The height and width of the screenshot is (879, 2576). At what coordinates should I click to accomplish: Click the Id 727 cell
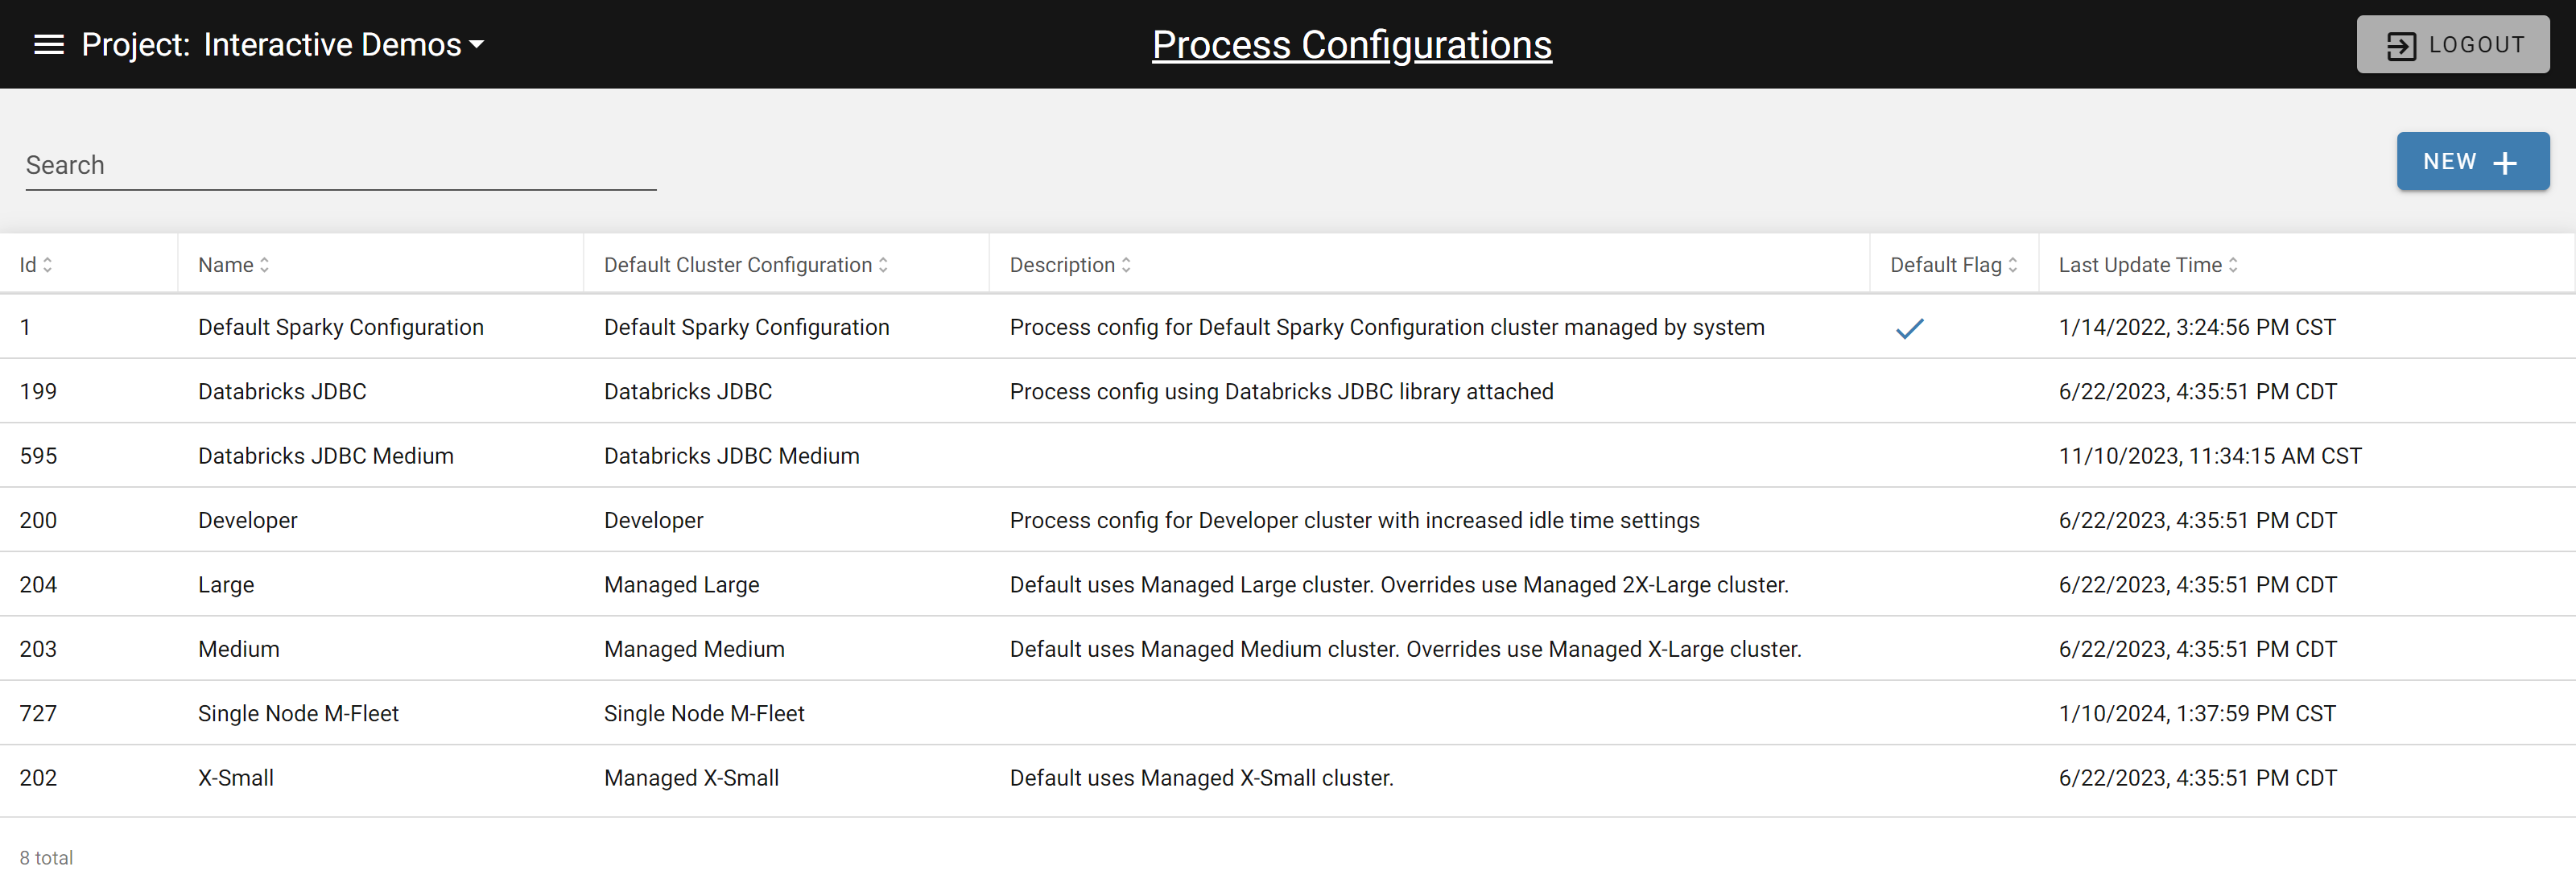click(38, 713)
